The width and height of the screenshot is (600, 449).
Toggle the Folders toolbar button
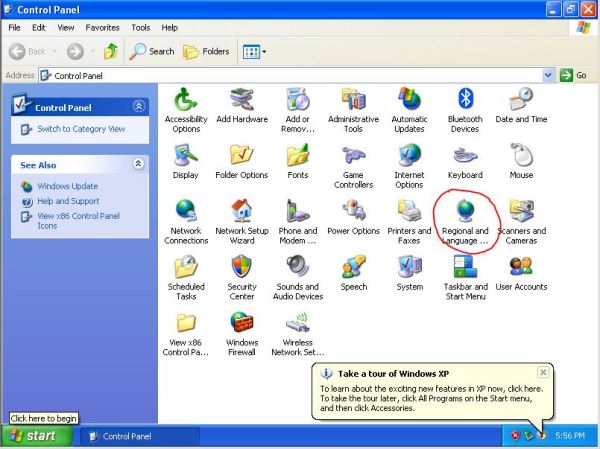(206, 52)
